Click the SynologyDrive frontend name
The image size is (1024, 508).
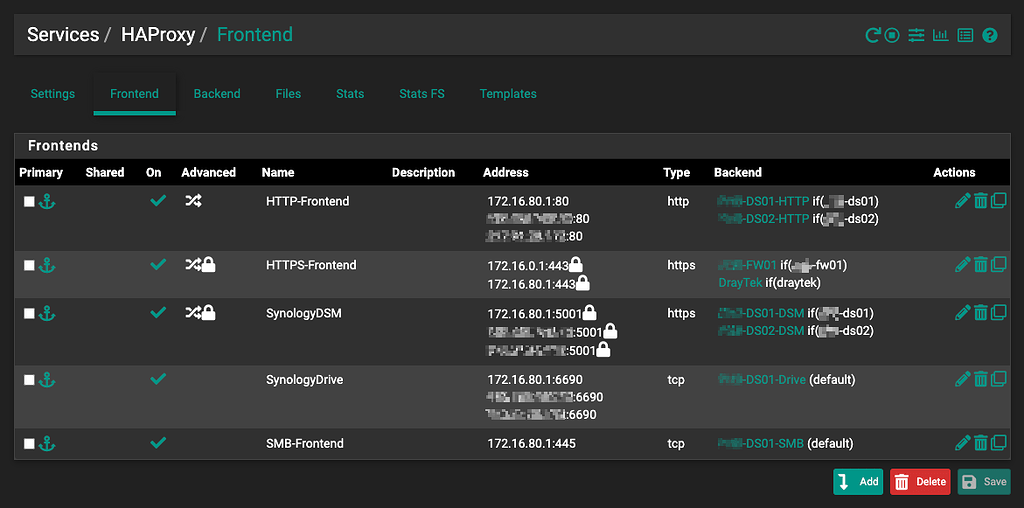(304, 379)
